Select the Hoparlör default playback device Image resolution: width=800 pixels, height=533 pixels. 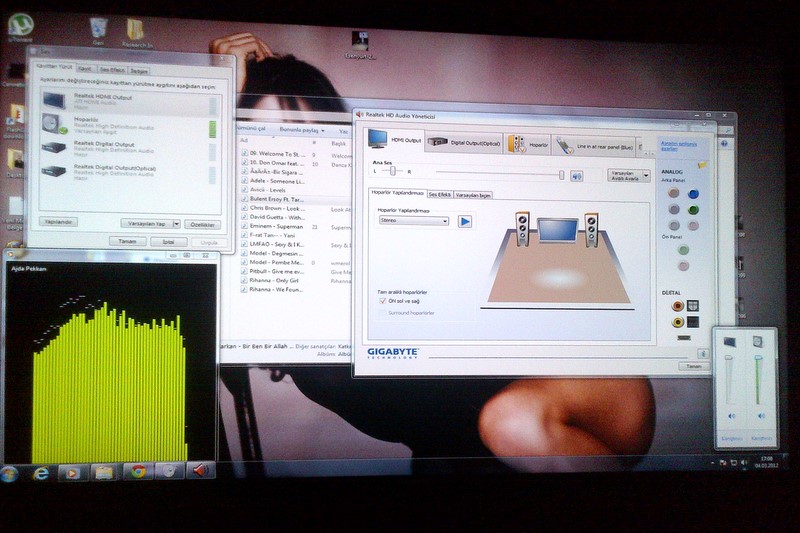coord(130,125)
